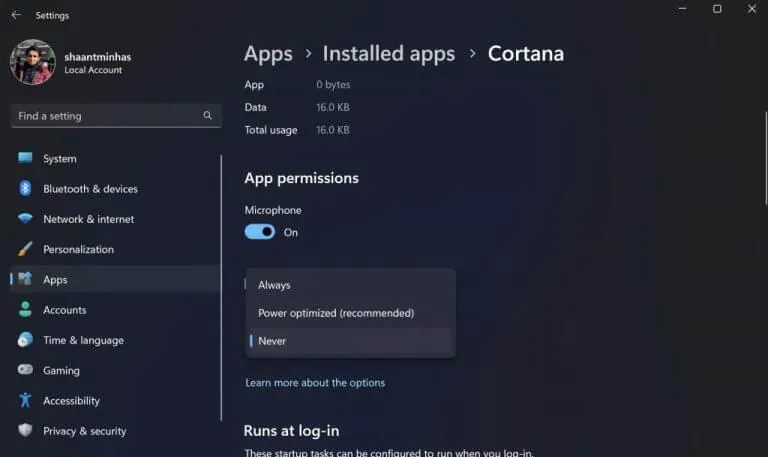Click the Accounts person icon
The width and height of the screenshot is (768, 457).
pyautogui.click(x=25, y=309)
